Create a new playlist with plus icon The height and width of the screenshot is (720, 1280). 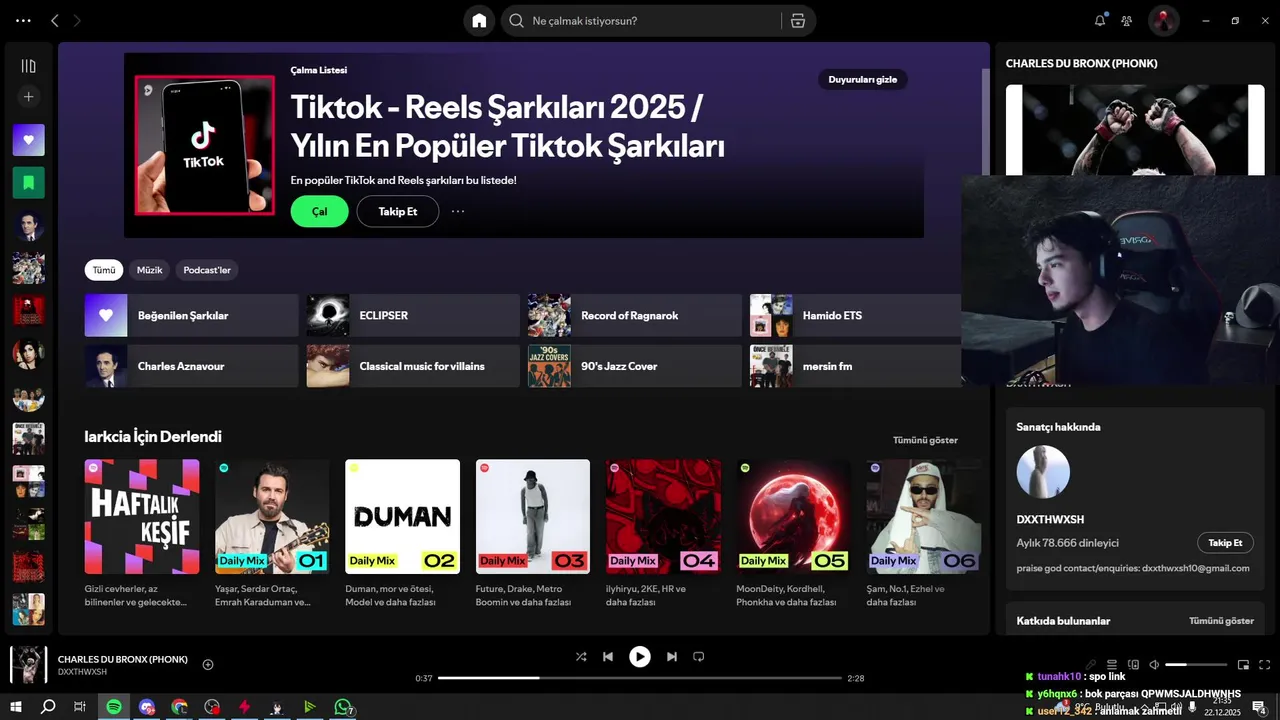tap(28, 97)
